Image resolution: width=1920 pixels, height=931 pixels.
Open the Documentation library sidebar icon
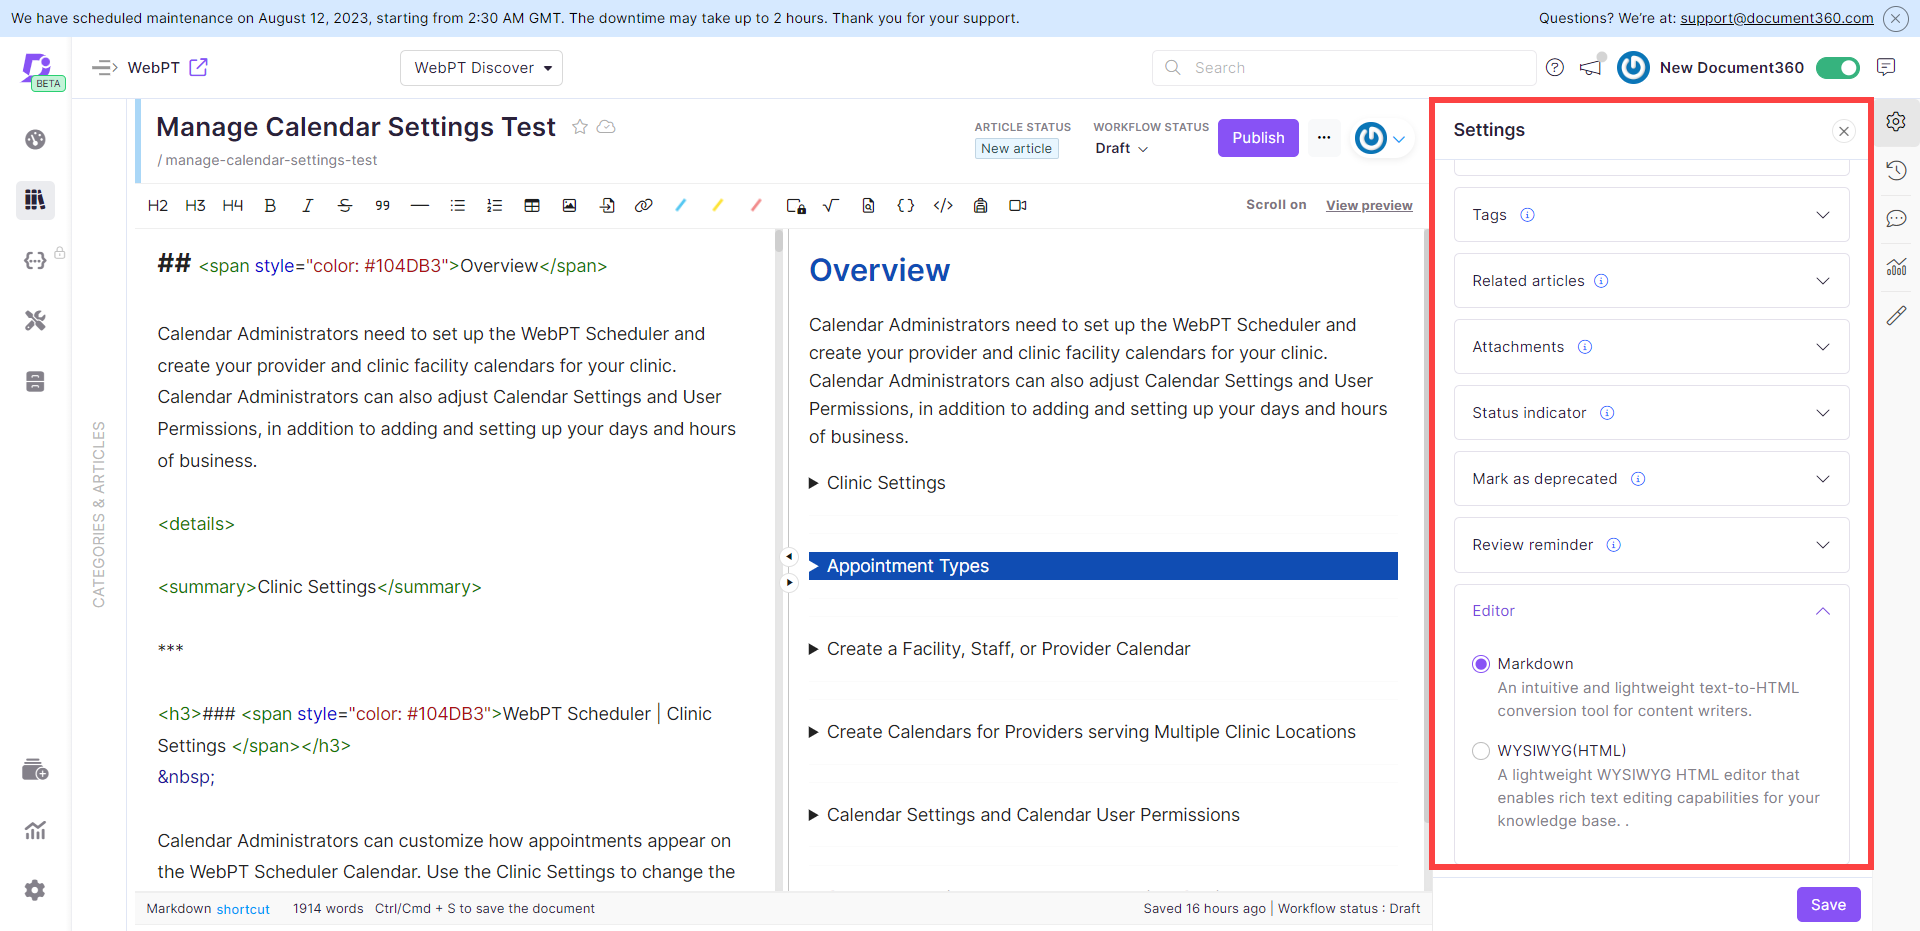(35, 200)
